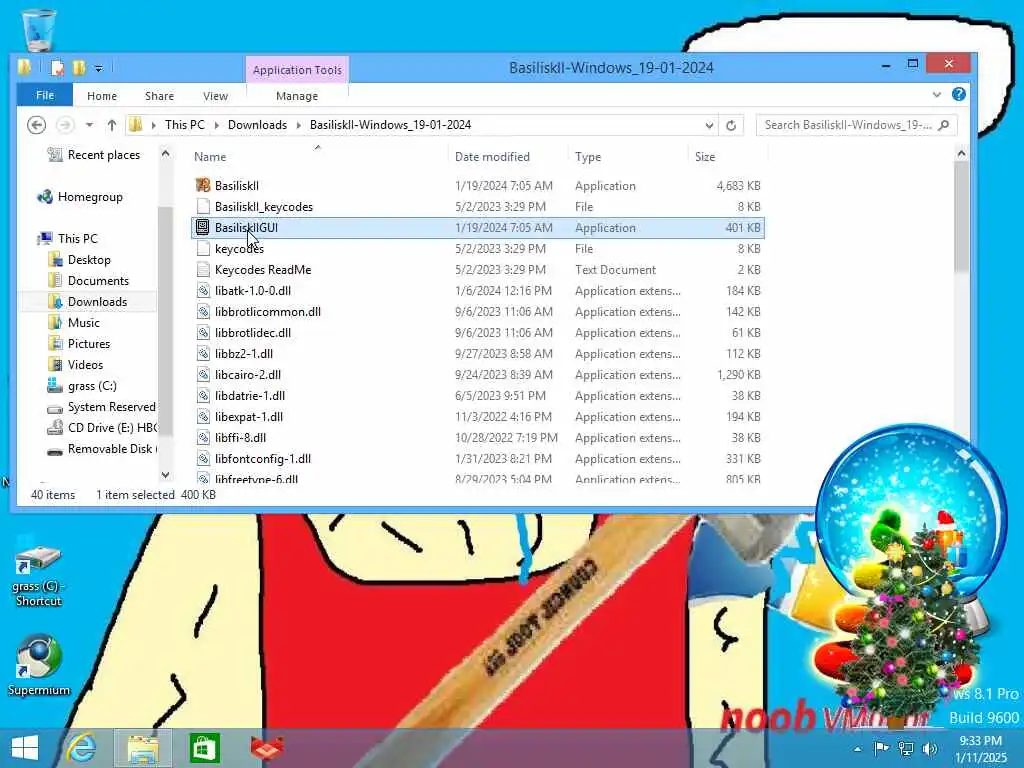1024x768 pixels.
Task: Open Desktop in the navigation pane
Action: tap(80, 259)
